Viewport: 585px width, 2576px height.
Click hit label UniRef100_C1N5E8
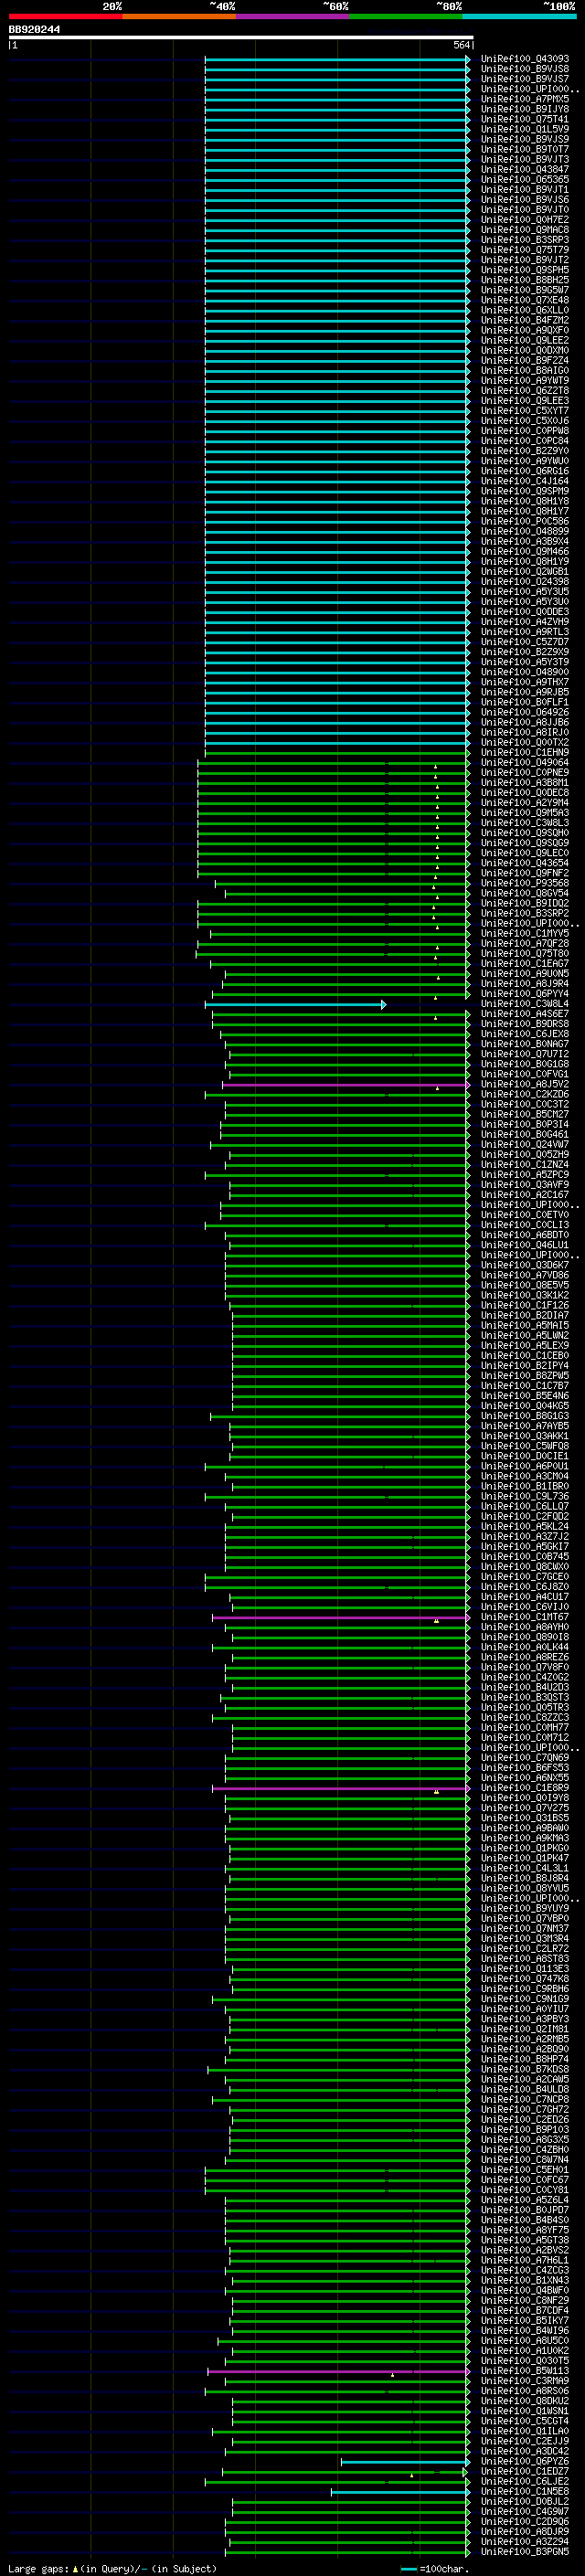pyautogui.click(x=525, y=2492)
